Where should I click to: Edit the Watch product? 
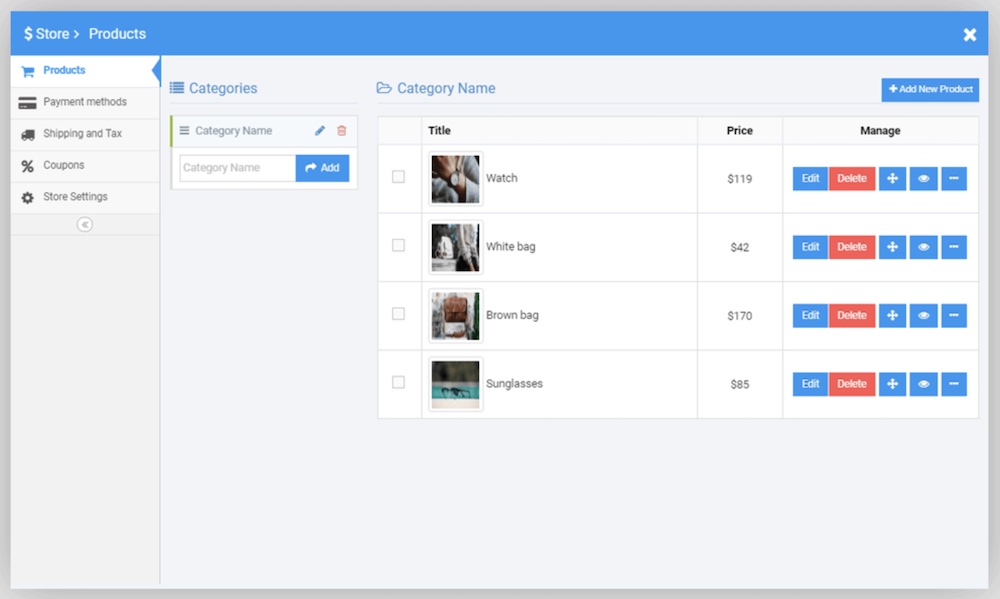[x=811, y=179]
